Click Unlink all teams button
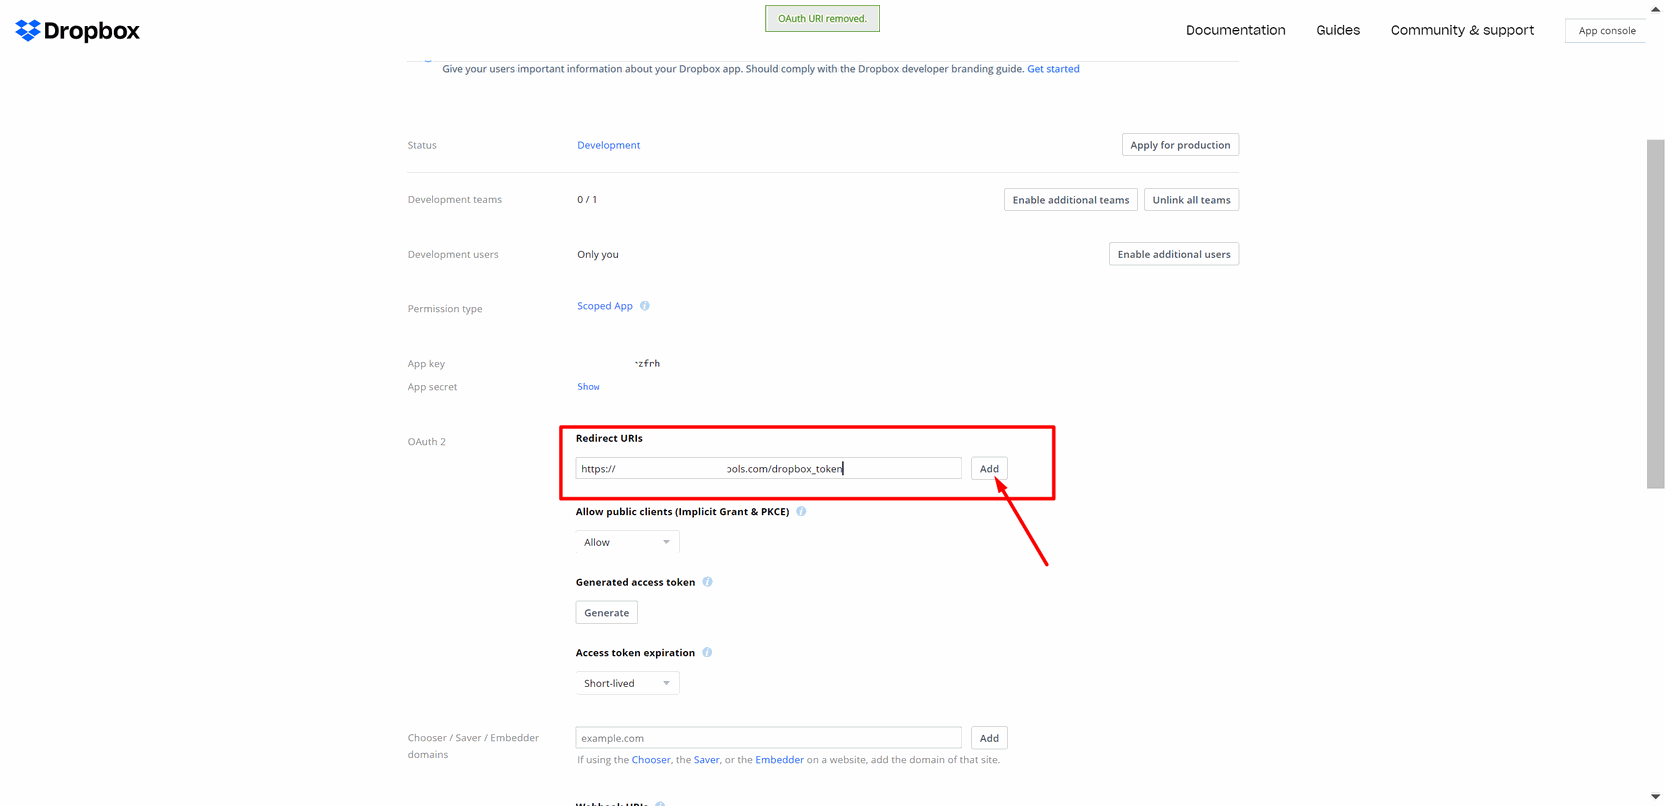This screenshot has height=806, width=1665. (x=1191, y=200)
